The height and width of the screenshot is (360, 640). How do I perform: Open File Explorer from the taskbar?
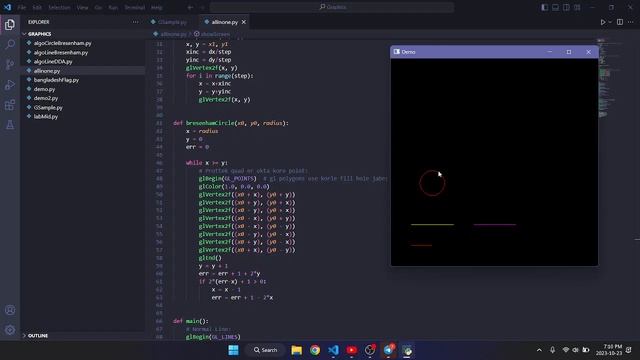pyautogui.click(x=297, y=350)
